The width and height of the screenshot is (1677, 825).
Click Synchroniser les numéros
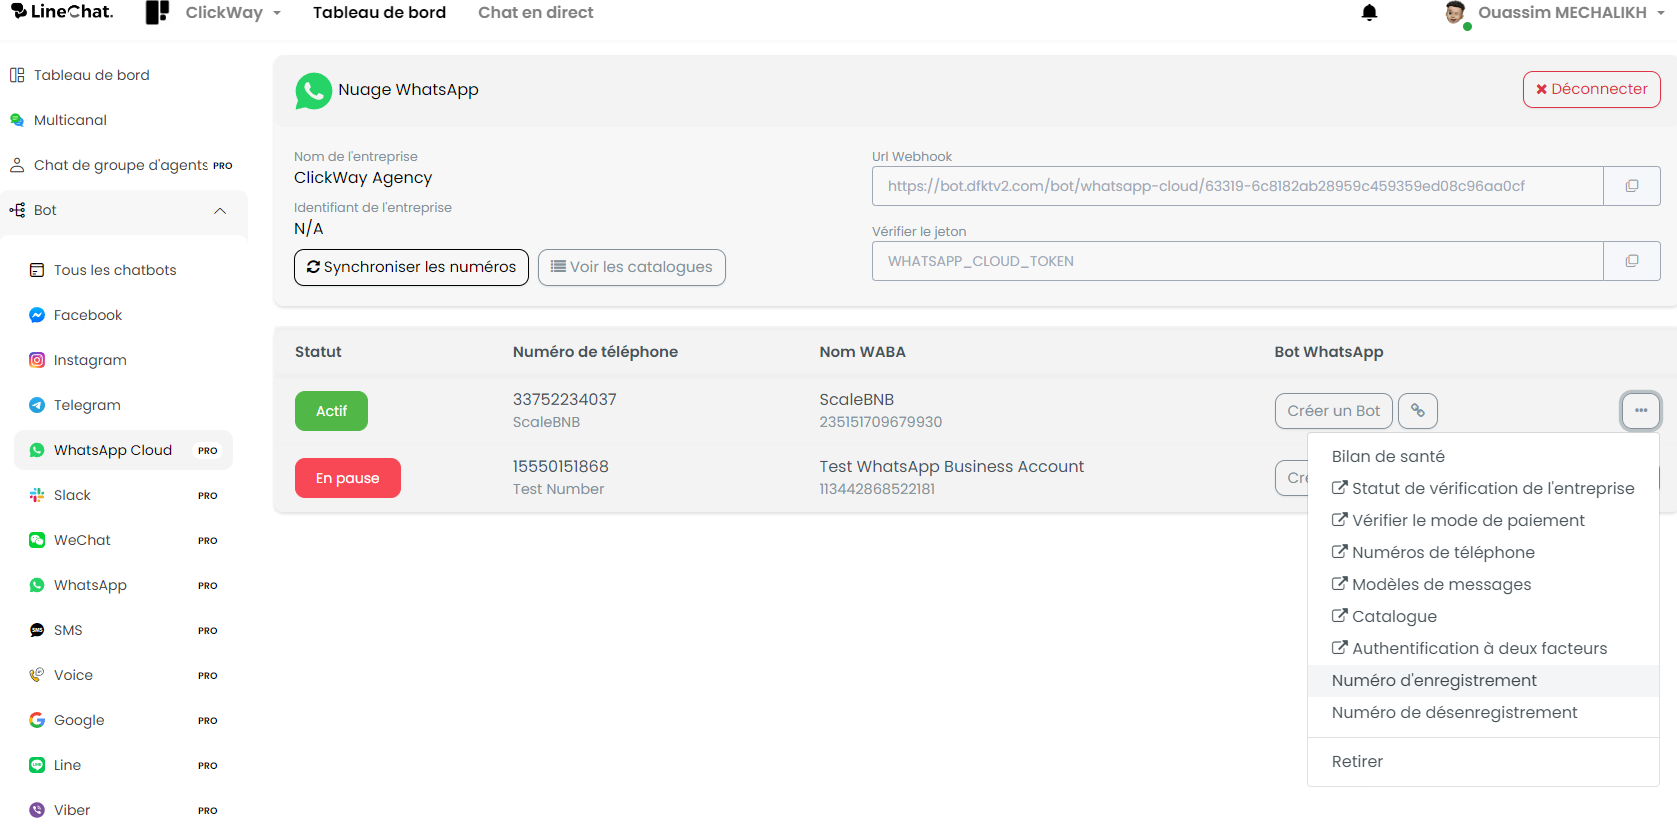(x=411, y=267)
